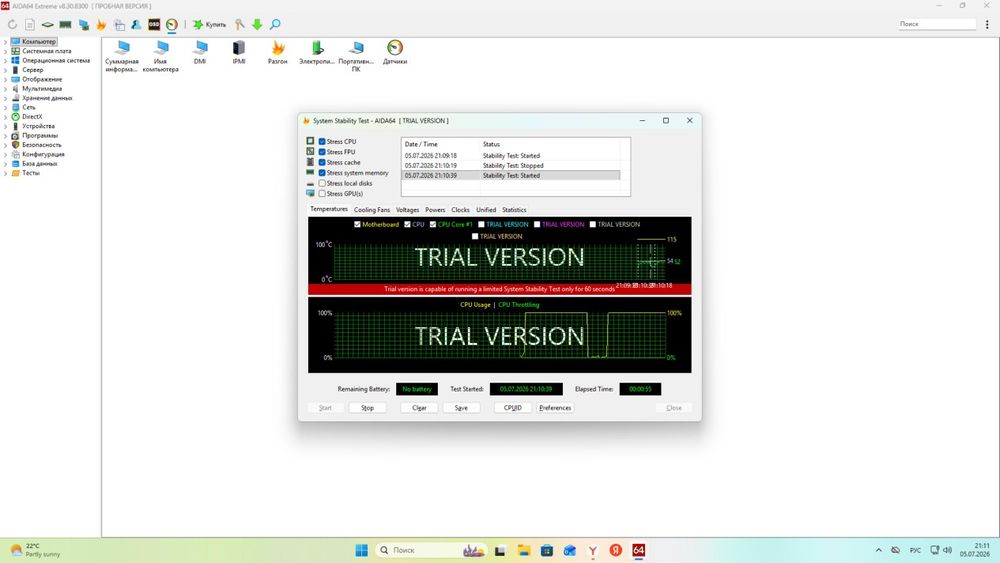This screenshot has height=563, width=1000.
Task: Uncheck Stress CPU checkbox
Action: coord(322,142)
